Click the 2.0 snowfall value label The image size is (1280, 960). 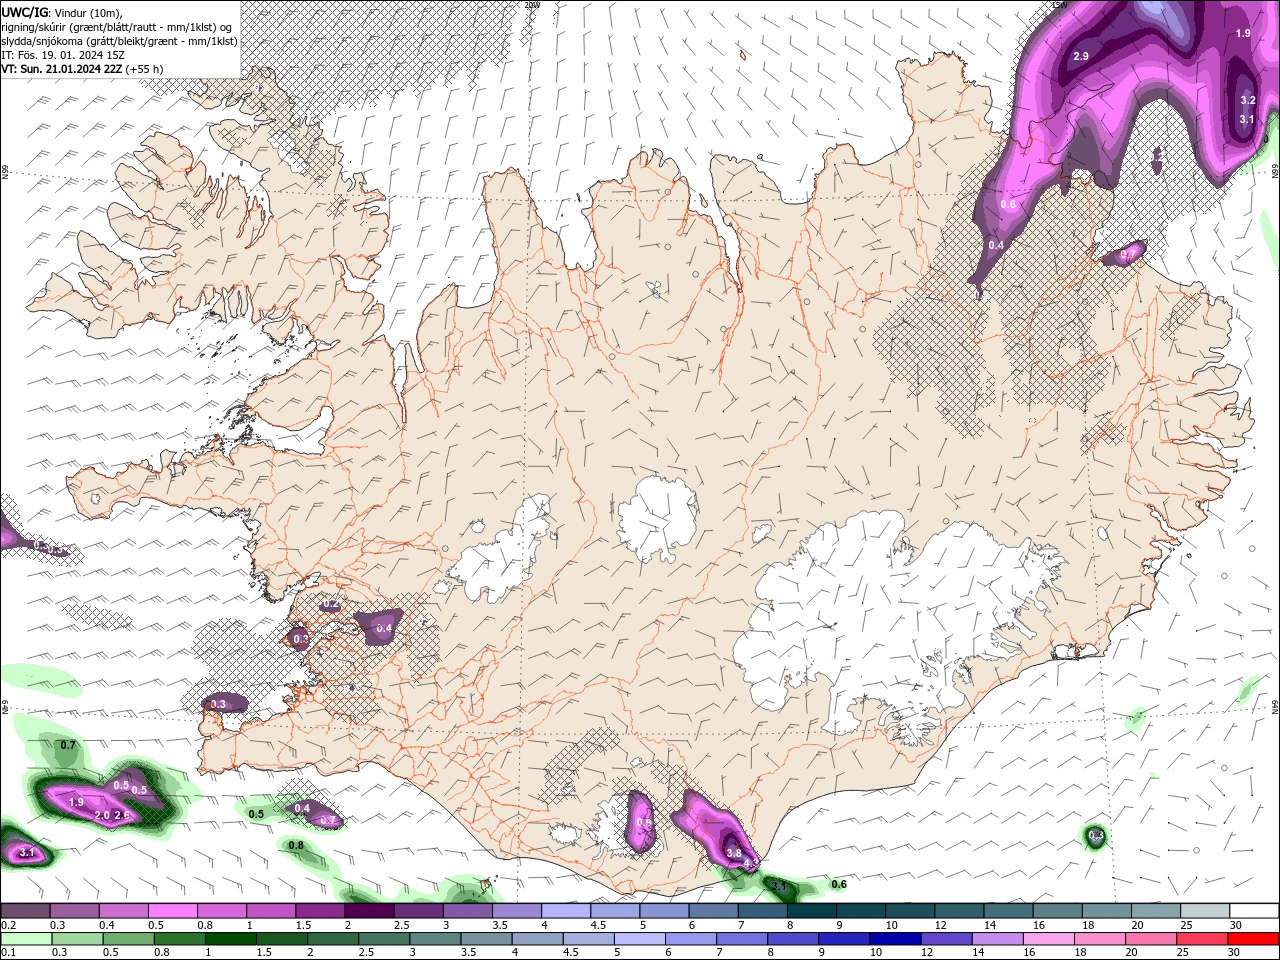[102, 815]
